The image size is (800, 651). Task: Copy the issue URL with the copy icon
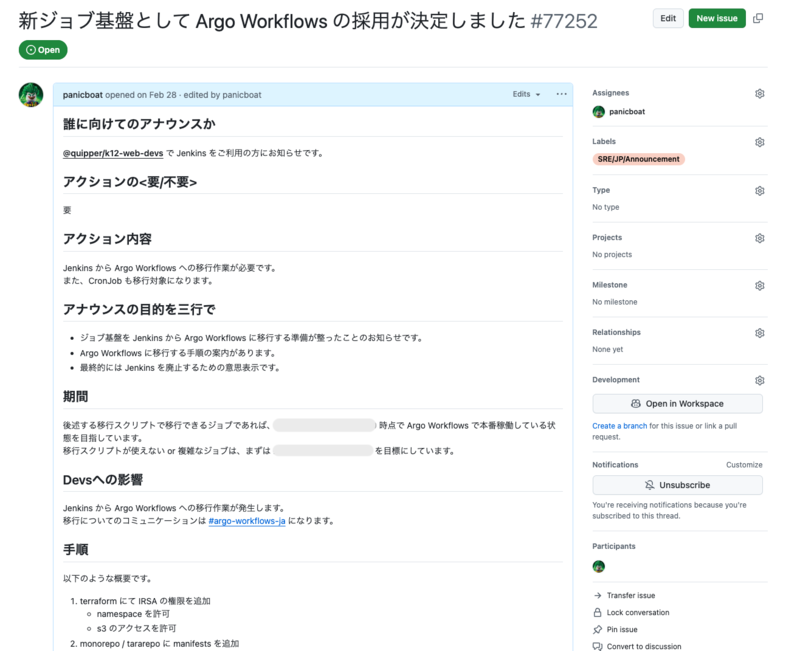click(x=757, y=19)
